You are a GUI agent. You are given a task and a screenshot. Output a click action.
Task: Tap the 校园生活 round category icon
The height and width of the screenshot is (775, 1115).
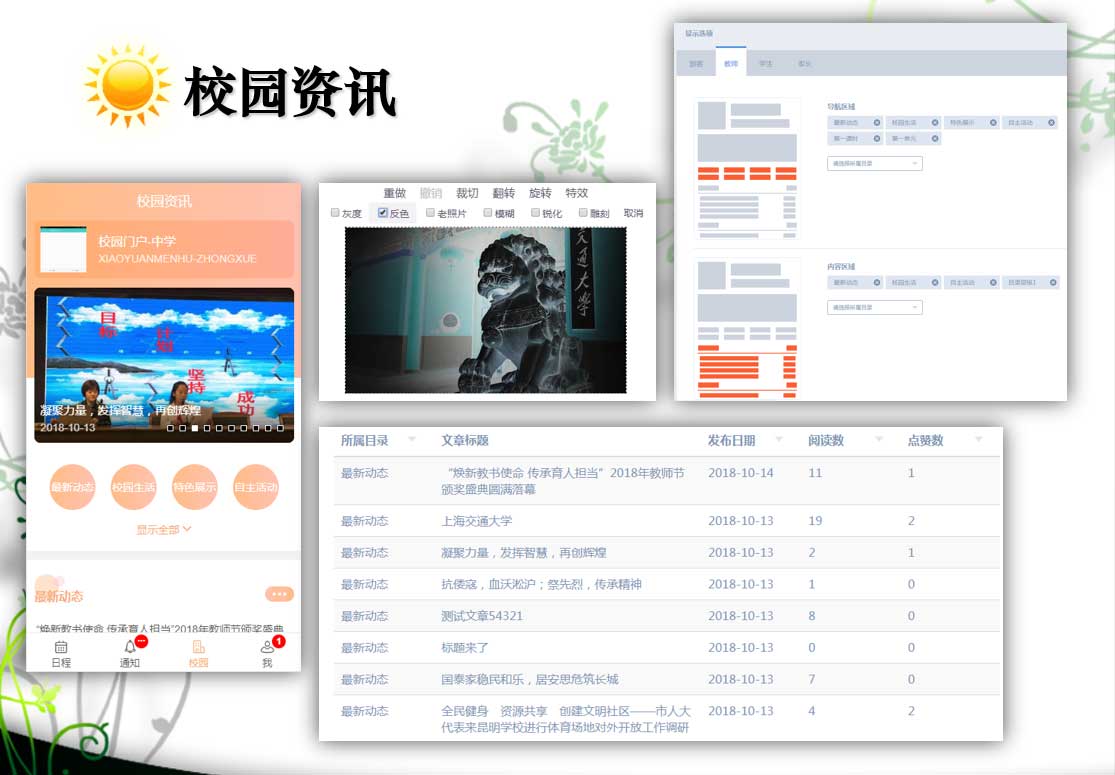[134, 488]
